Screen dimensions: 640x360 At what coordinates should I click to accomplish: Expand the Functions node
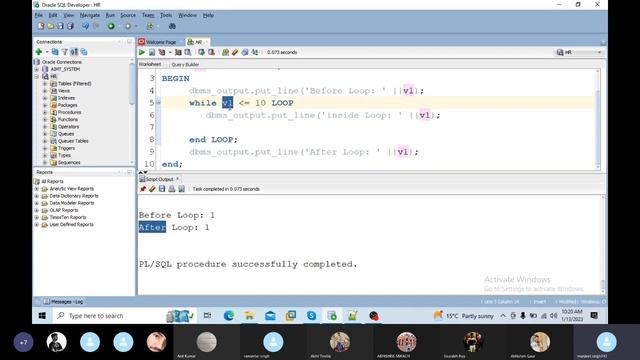click(x=45, y=119)
